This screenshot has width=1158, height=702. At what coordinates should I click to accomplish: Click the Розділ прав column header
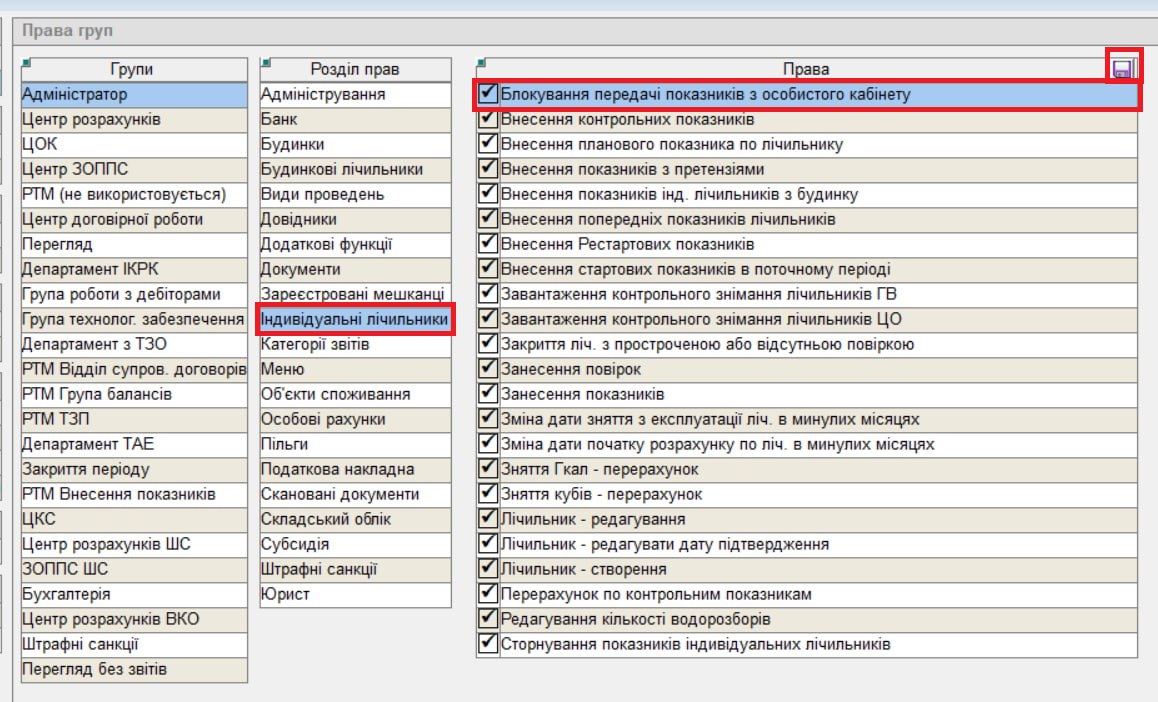click(355, 69)
